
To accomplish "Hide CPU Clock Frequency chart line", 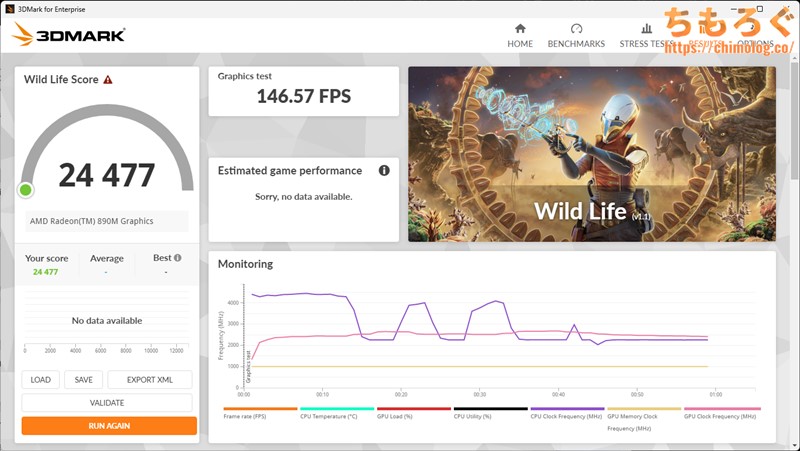I will 567,415.
